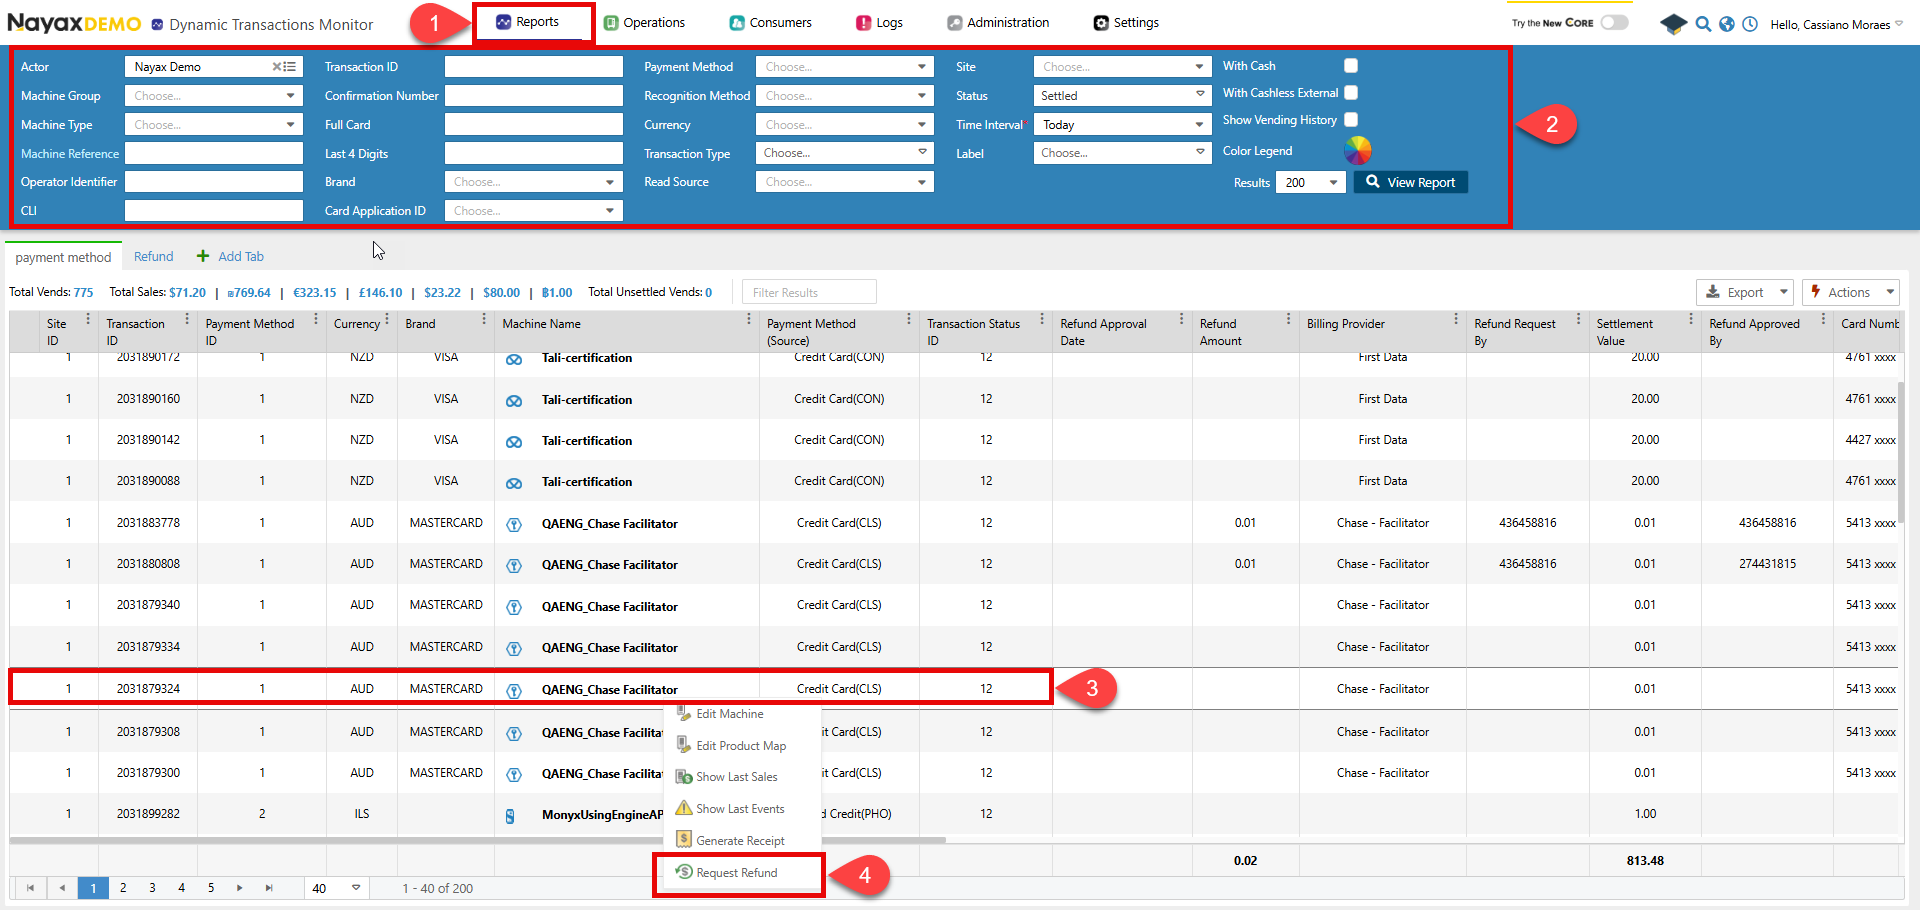The width and height of the screenshot is (1920, 910).
Task: Open the Logs menu
Action: coord(880,22)
